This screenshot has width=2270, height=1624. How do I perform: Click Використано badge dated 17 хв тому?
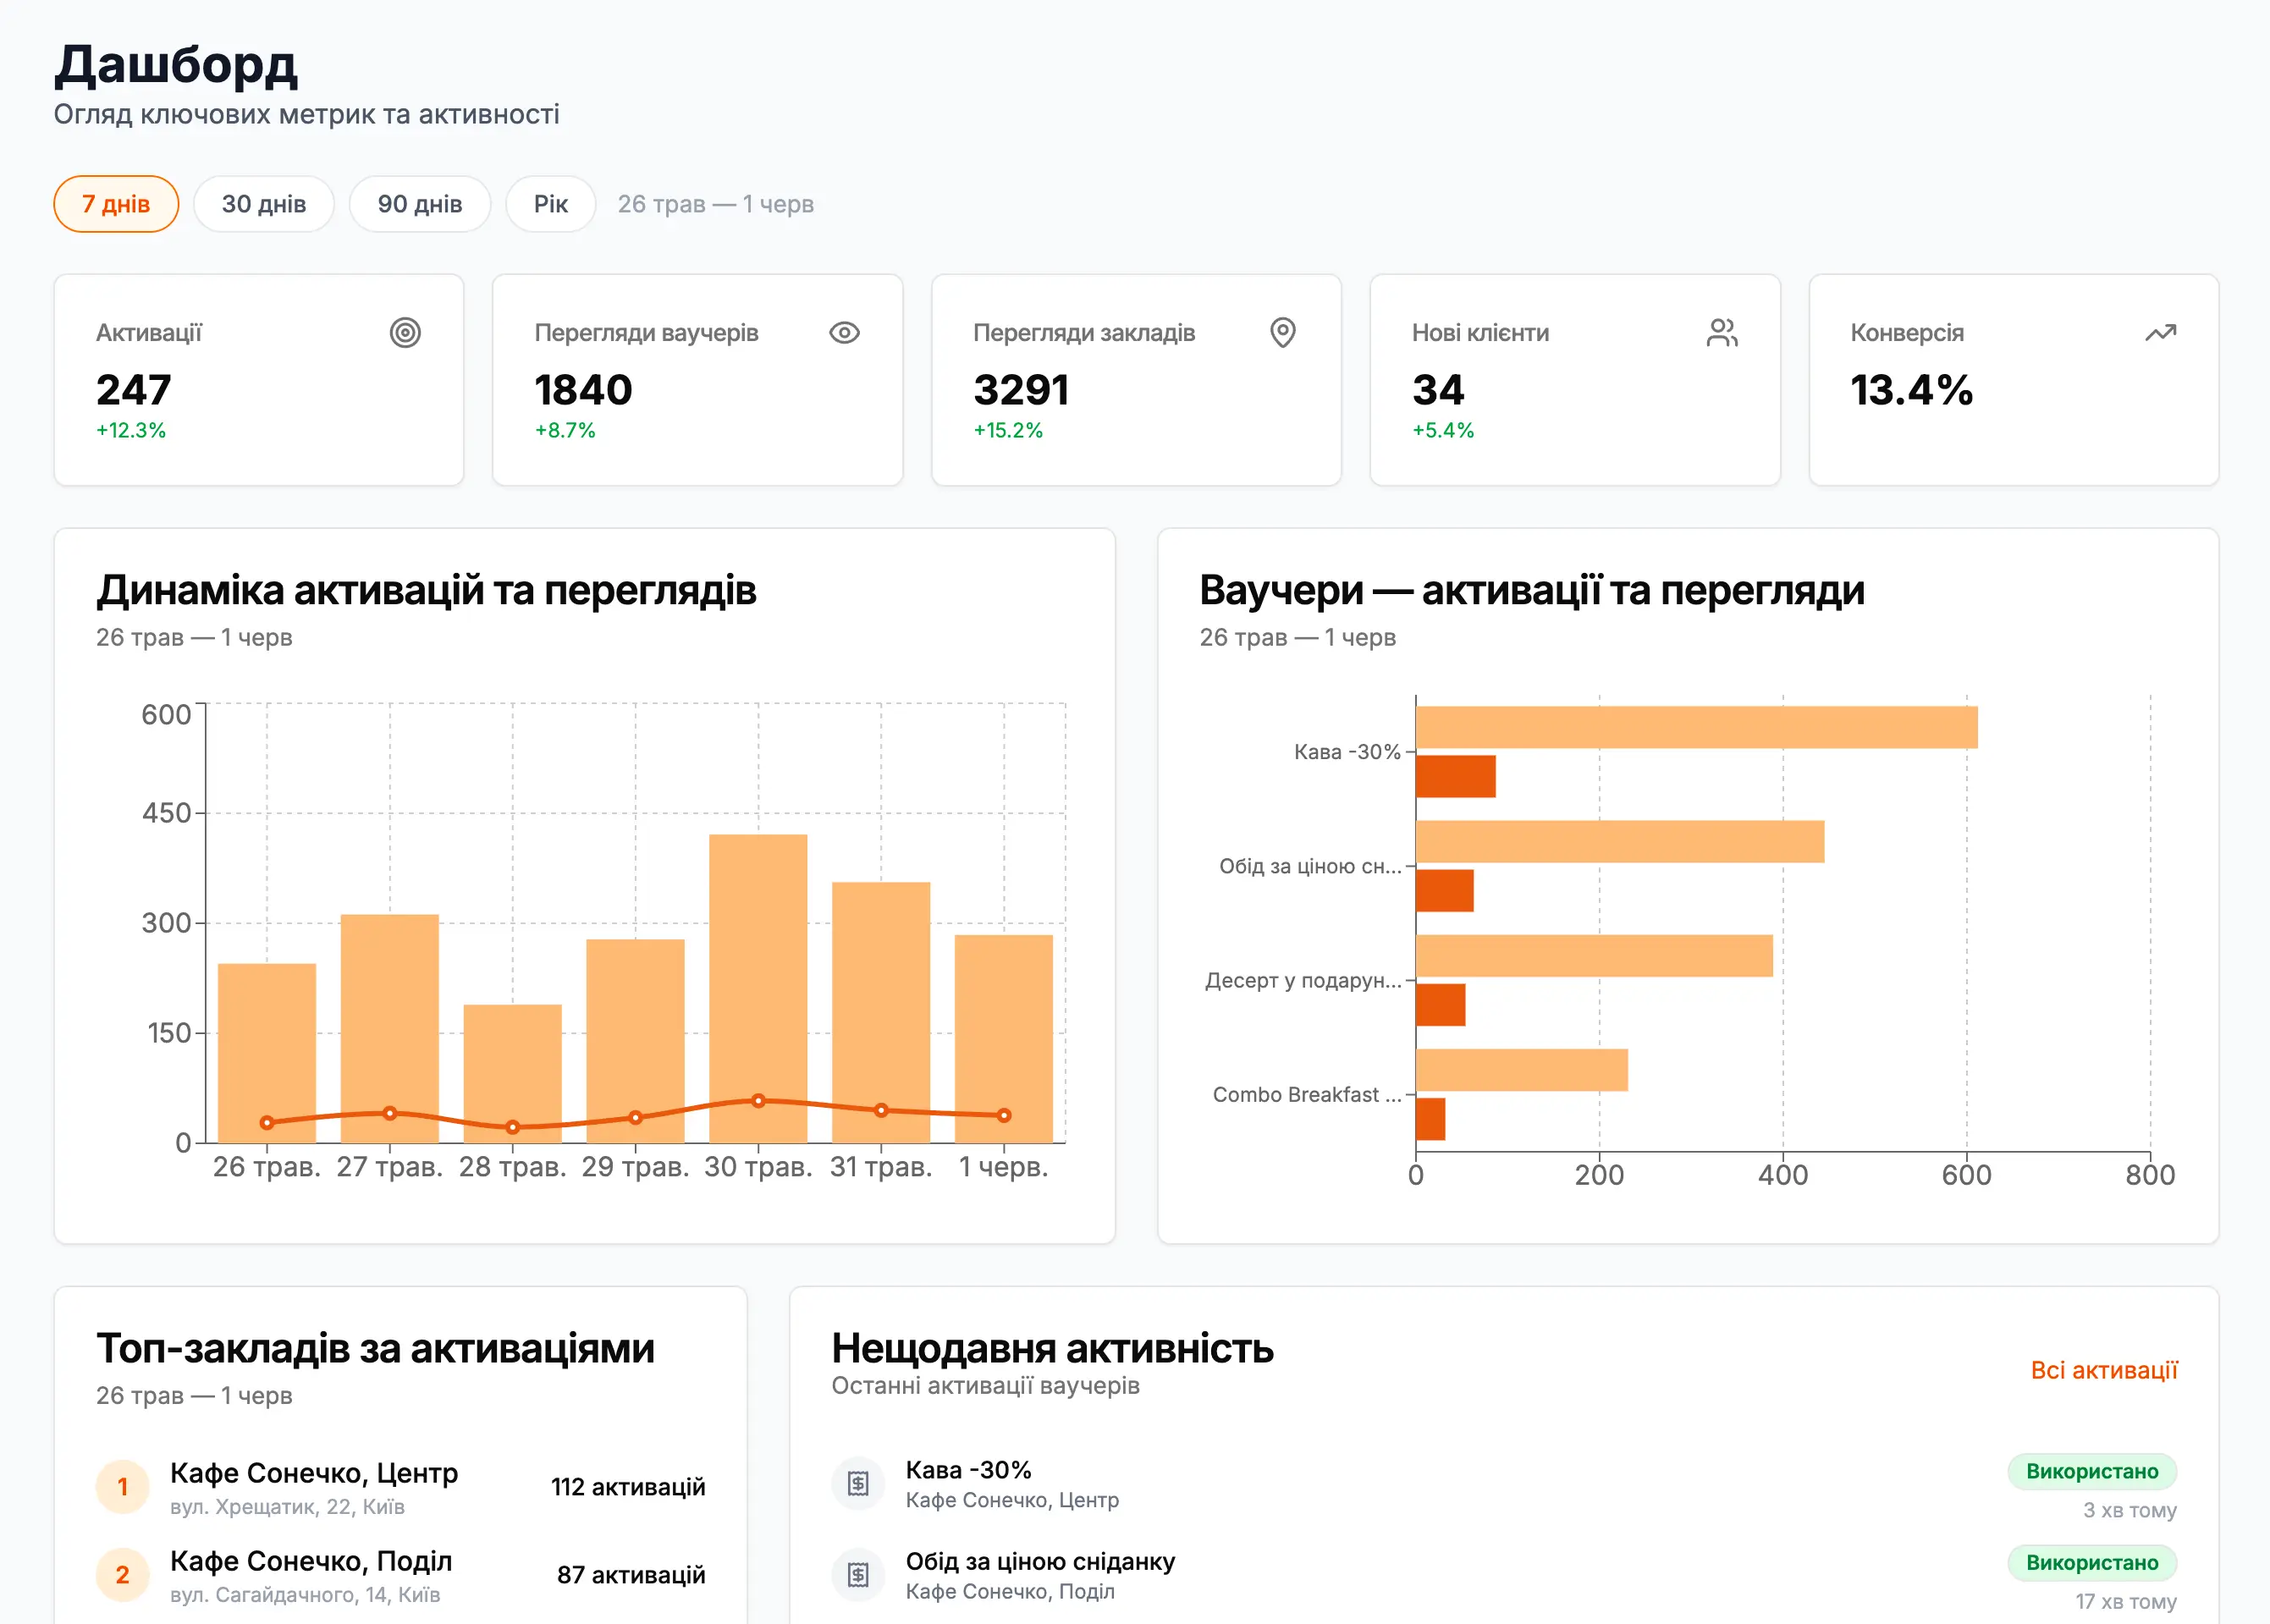[x=2092, y=1562]
